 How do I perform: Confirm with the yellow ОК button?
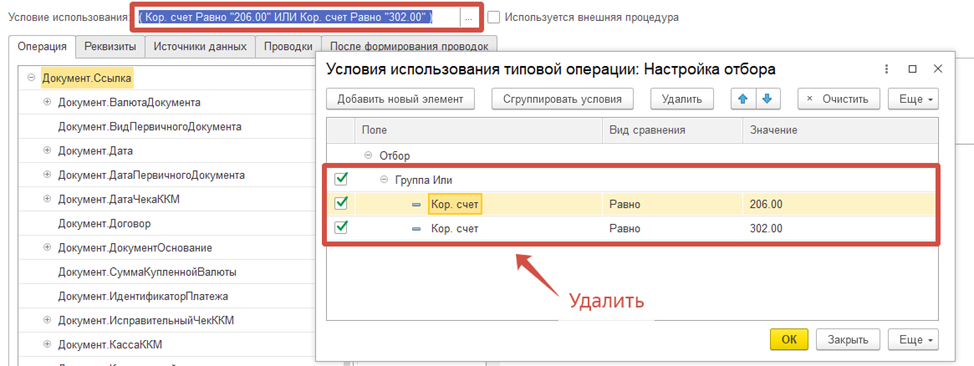(x=789, y=339)
